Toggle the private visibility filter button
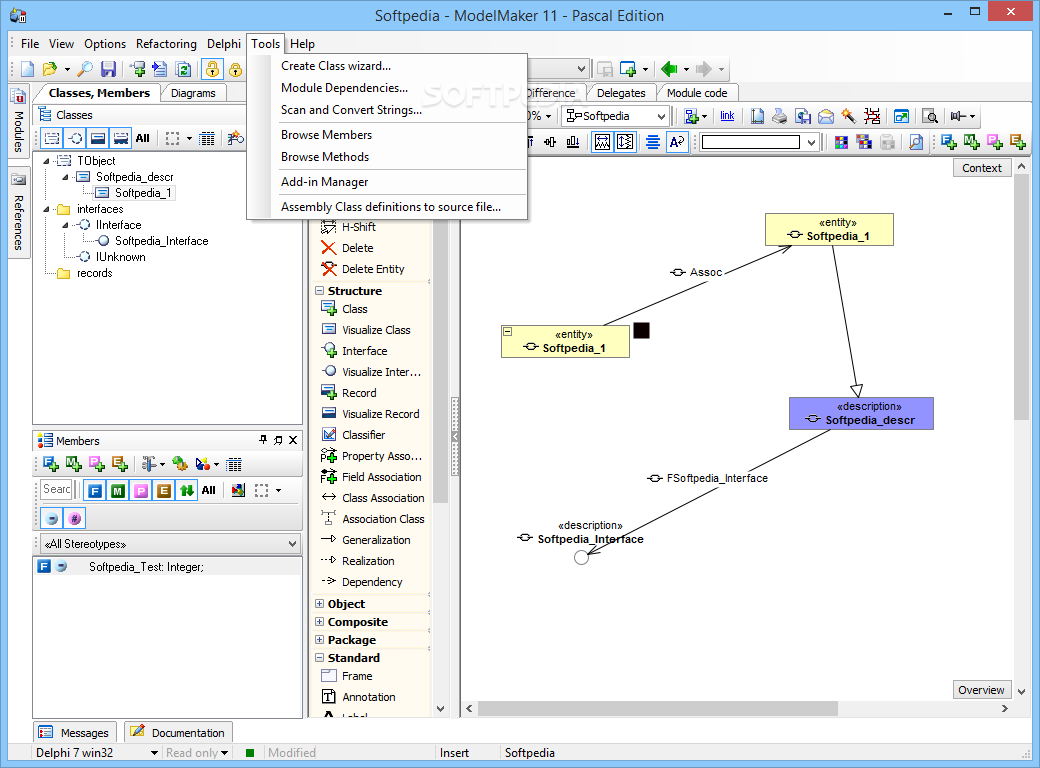The height and width of the screenshot is (768, 1040). click(52, 519)
